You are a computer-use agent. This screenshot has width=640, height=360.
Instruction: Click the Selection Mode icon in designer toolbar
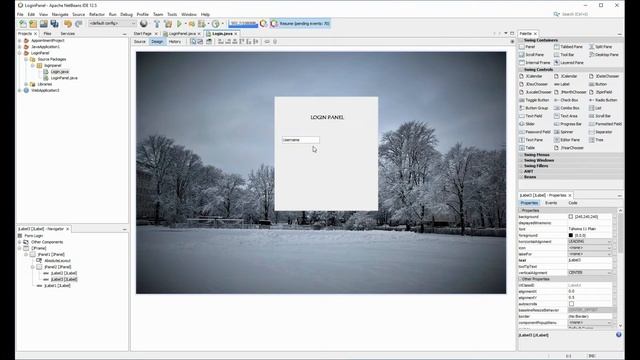tap(193, 42)
